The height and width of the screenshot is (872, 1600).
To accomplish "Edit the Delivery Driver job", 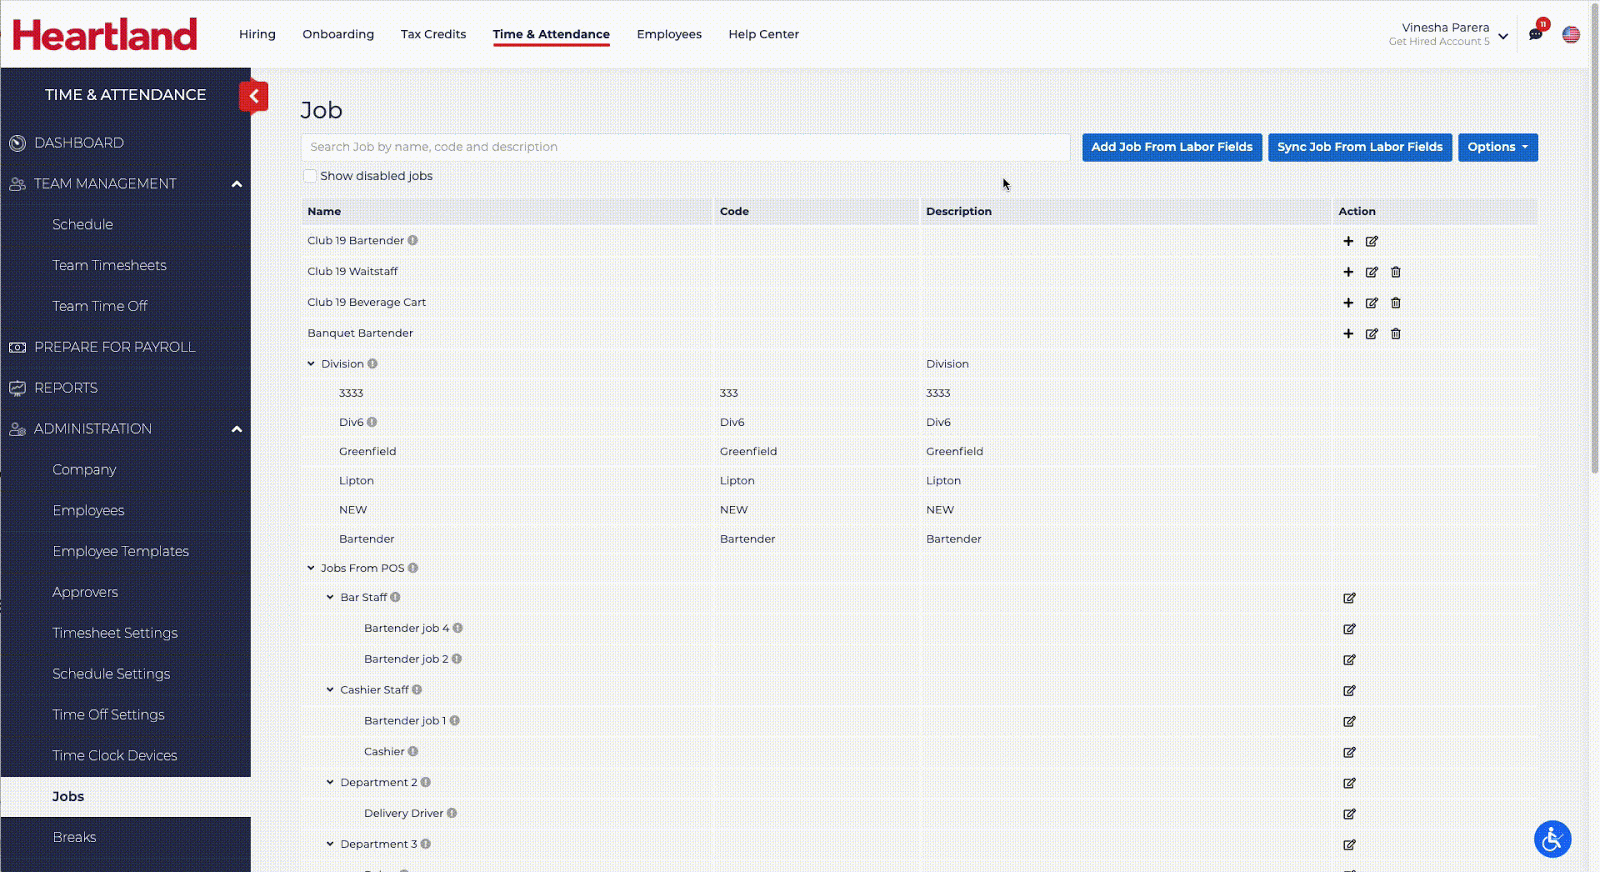I will pos(1349,814).
